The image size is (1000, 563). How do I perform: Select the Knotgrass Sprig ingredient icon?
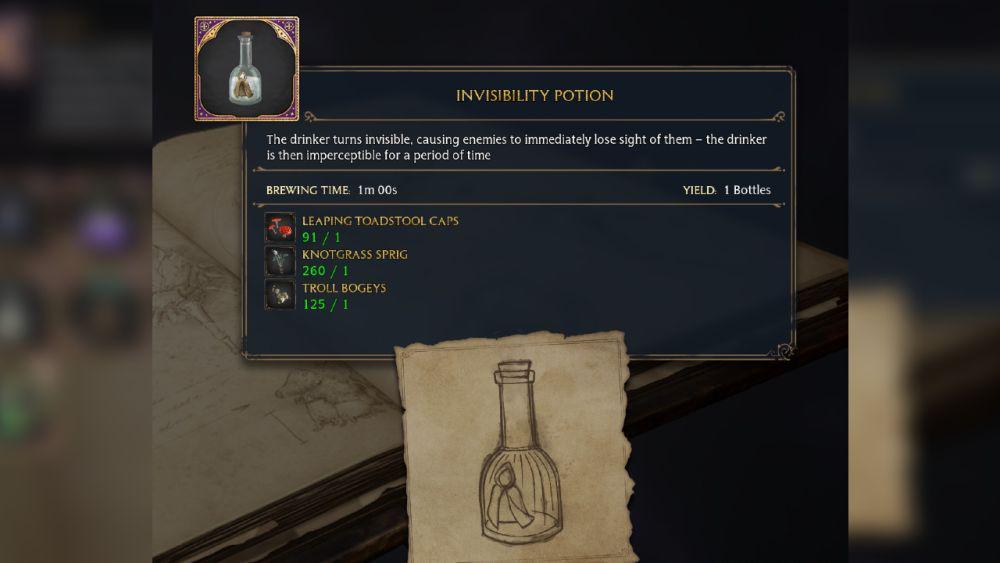point(280,261)
